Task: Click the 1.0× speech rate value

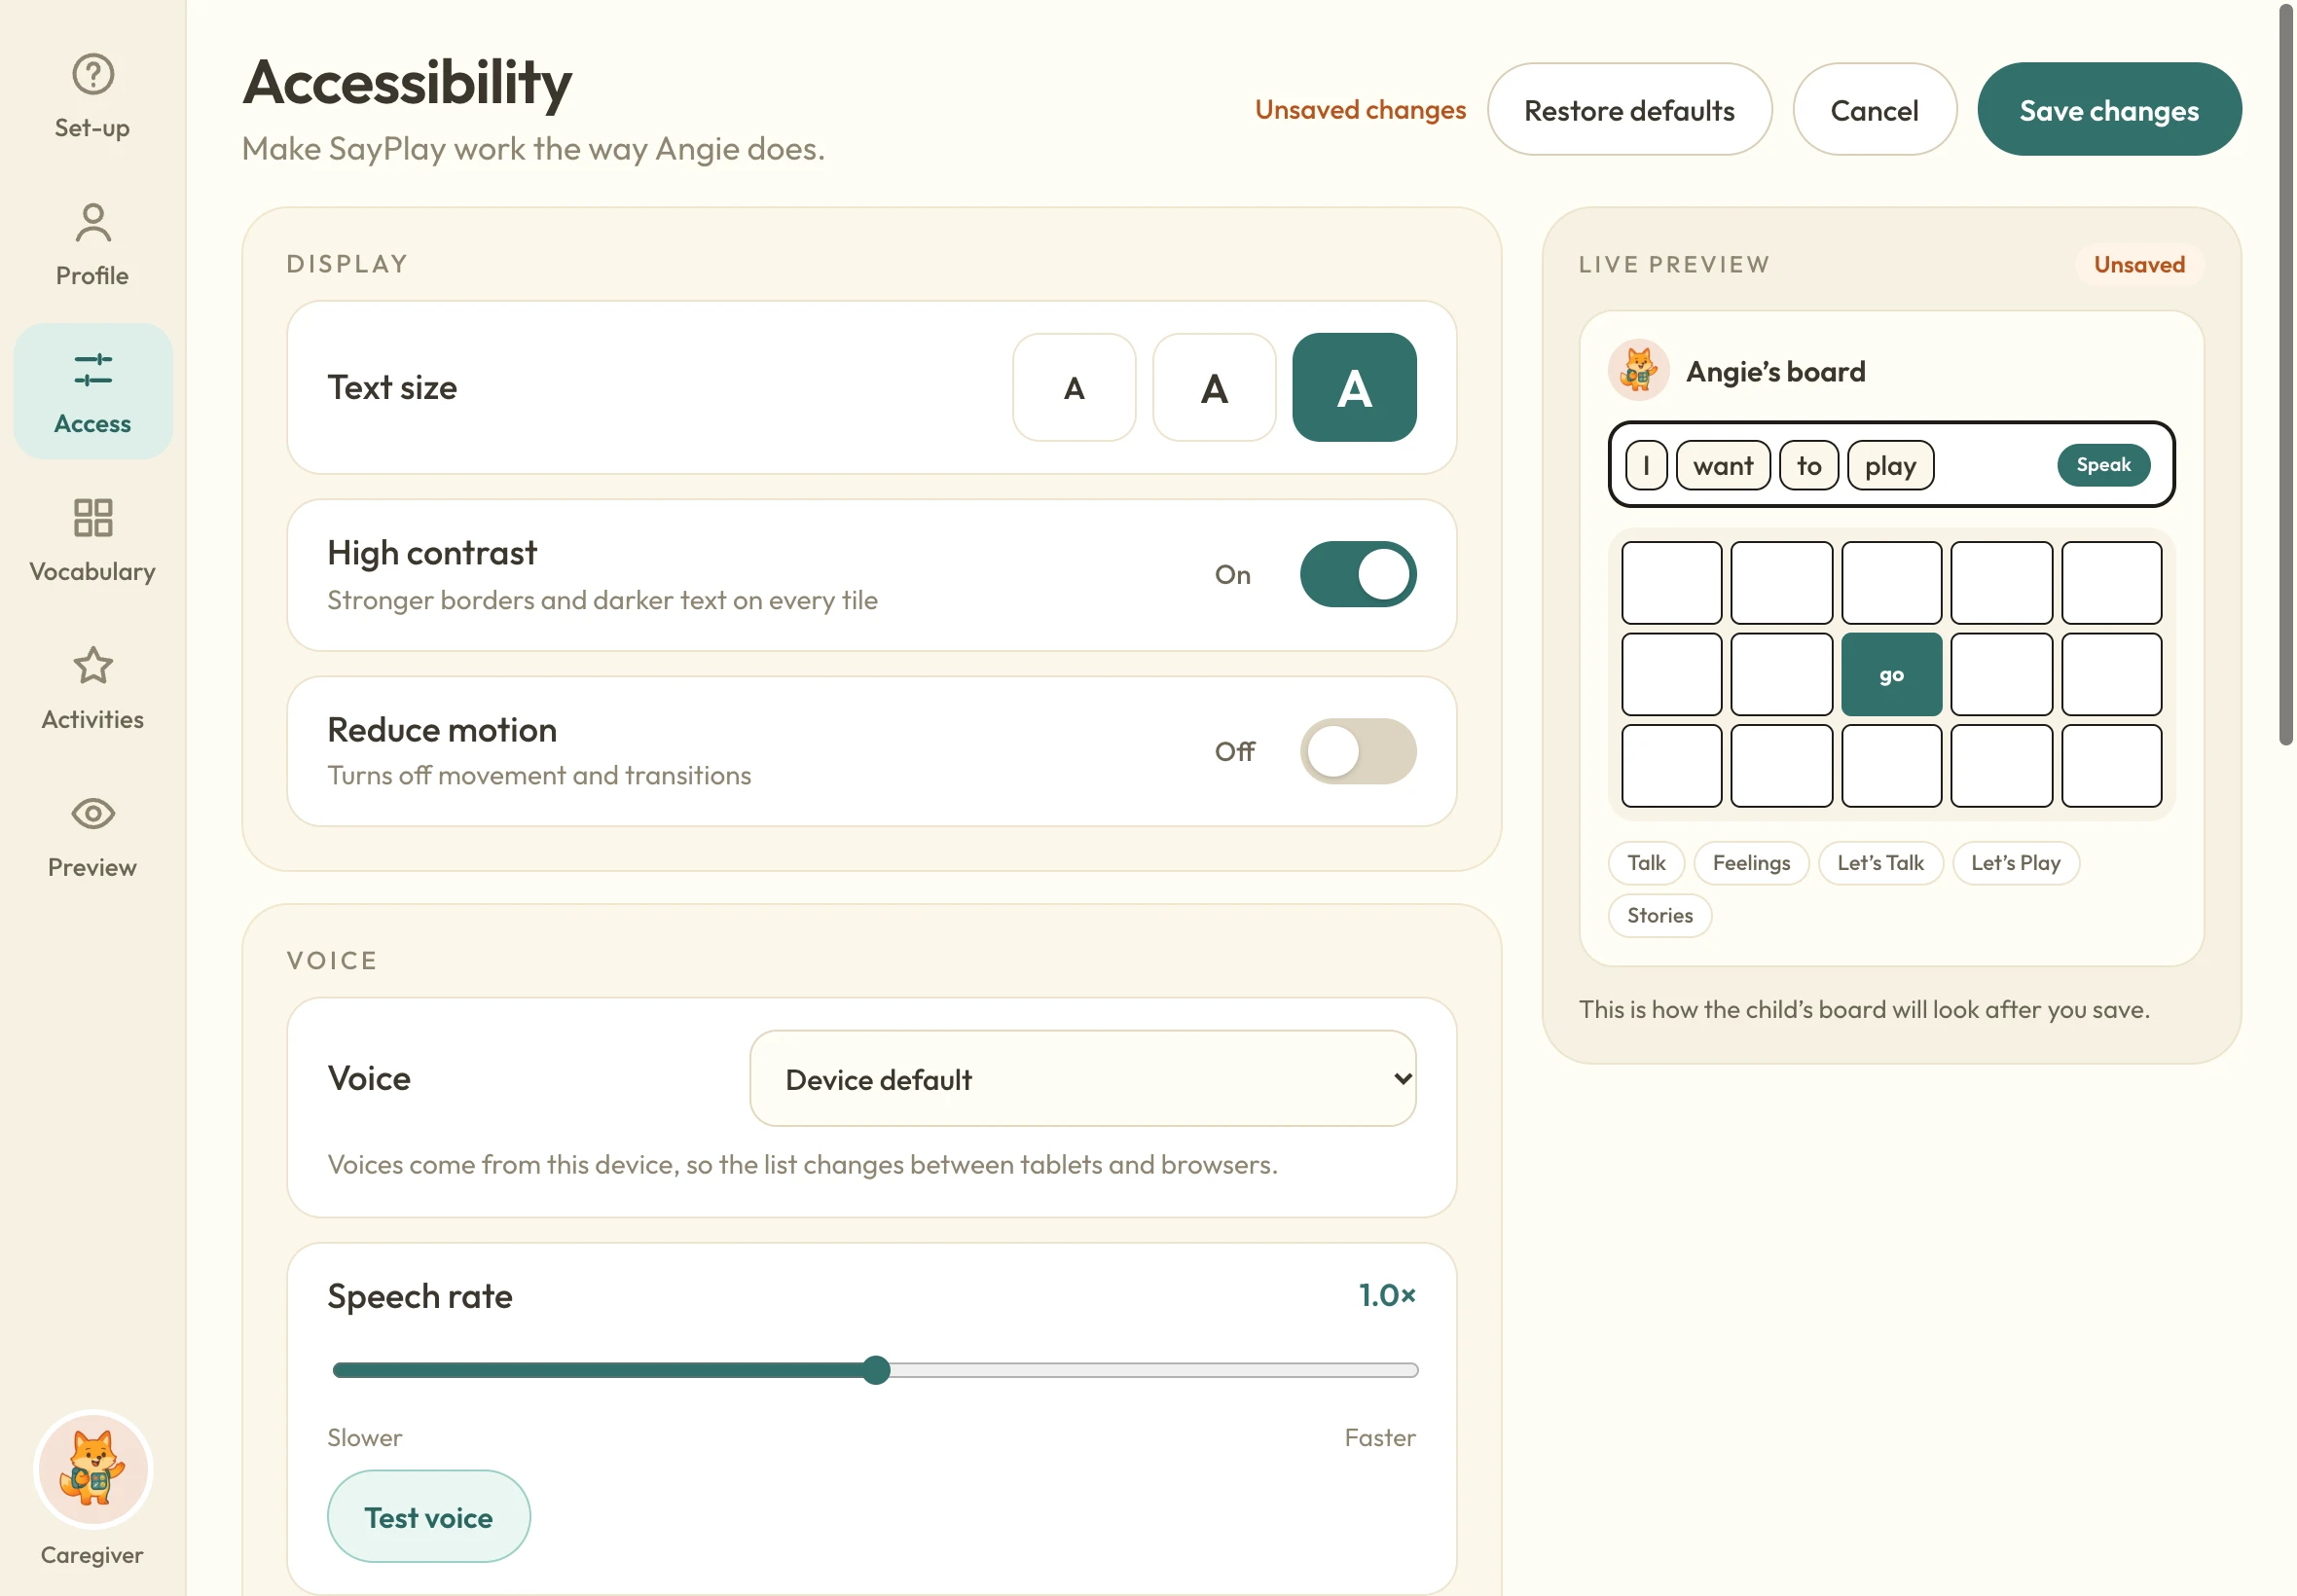Action: tap(1387, 1296)
